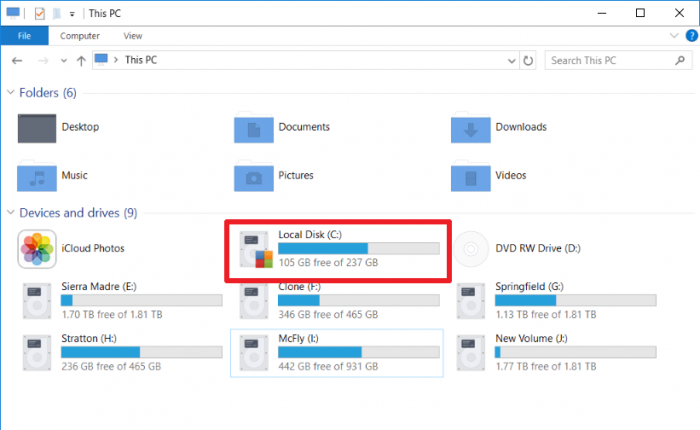Image resolution: width=700 pixels, height=430 pixels.
Task: Click the Springfield (G:) usage bar
Action: point(575,301)
